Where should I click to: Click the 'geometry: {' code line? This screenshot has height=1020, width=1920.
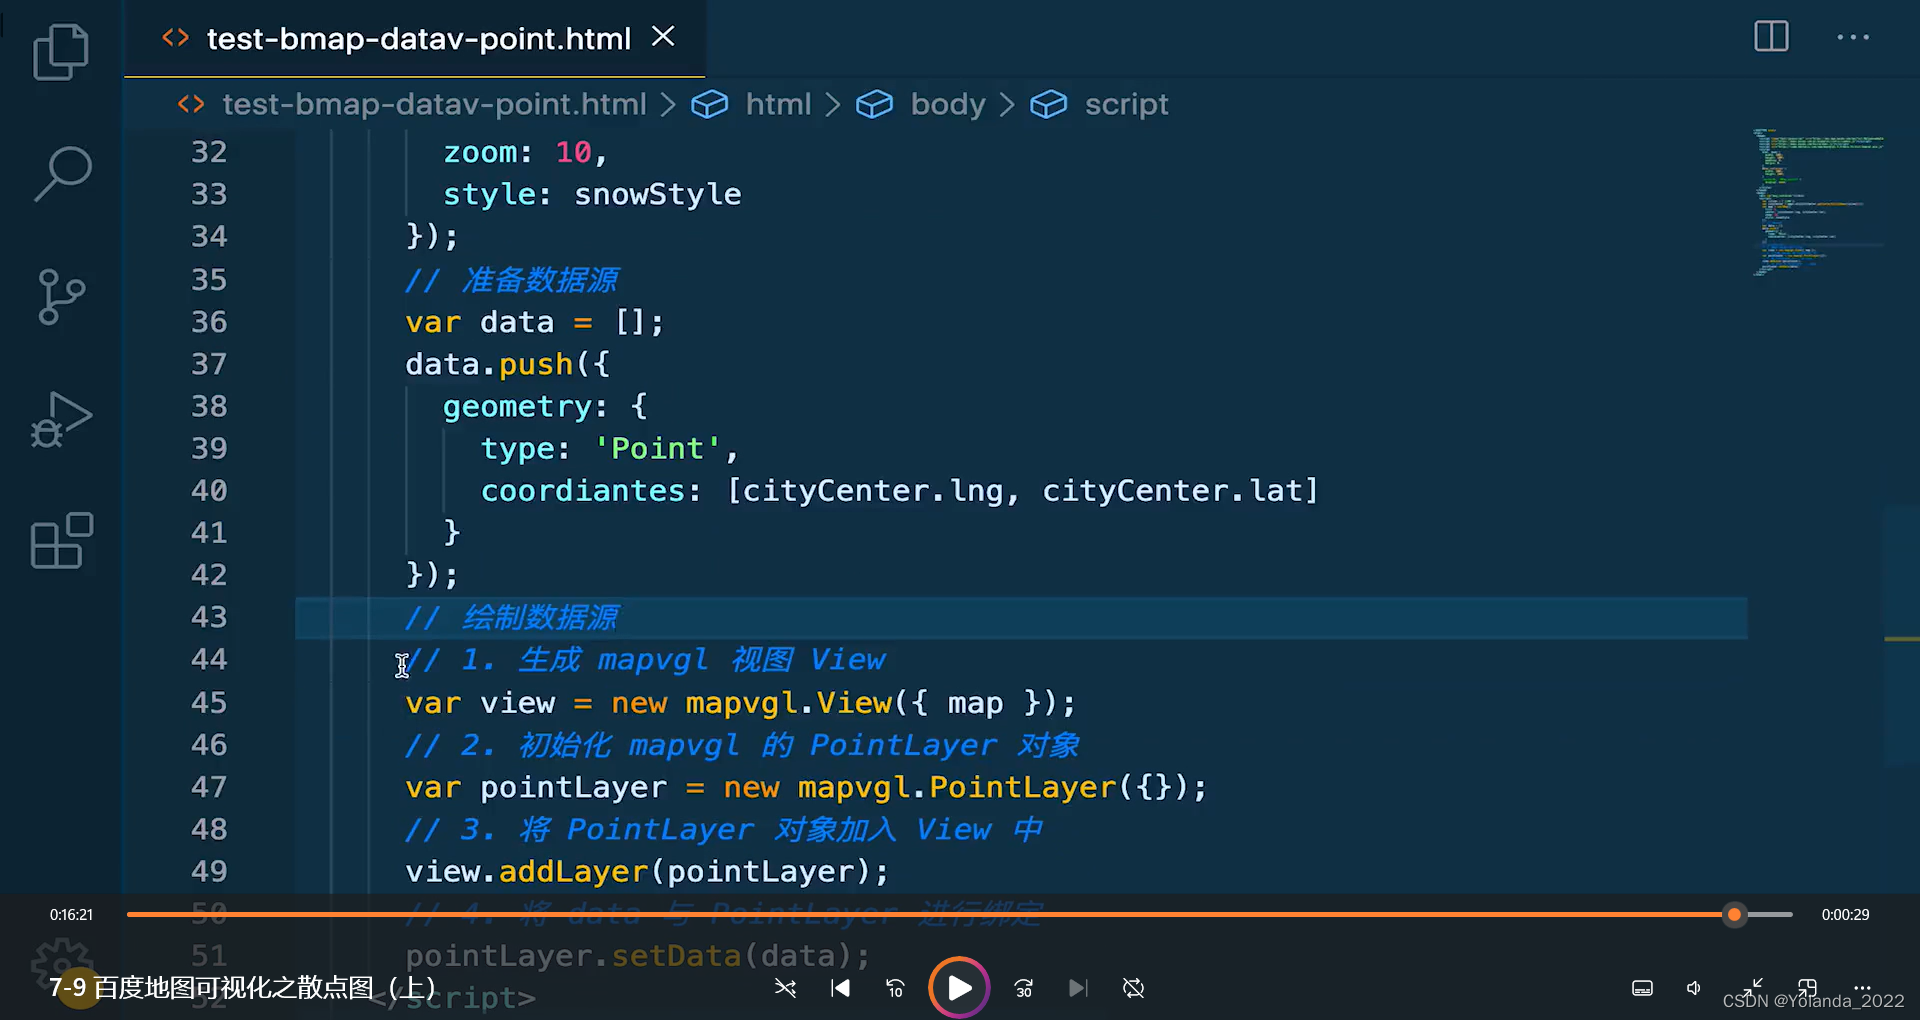point(545,406)
